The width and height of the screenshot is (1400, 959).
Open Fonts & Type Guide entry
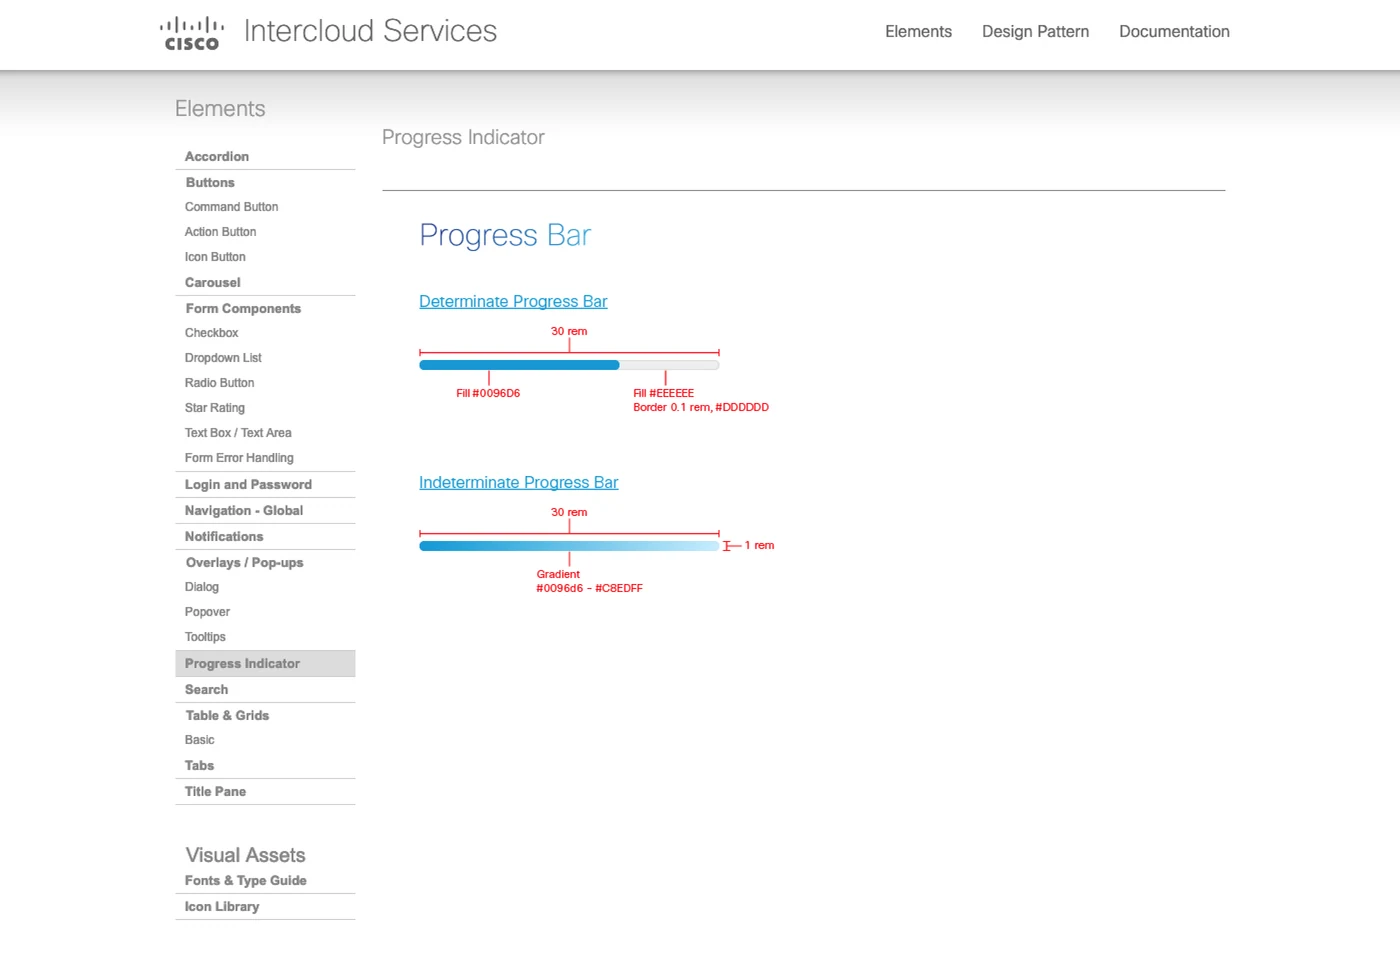245,881
